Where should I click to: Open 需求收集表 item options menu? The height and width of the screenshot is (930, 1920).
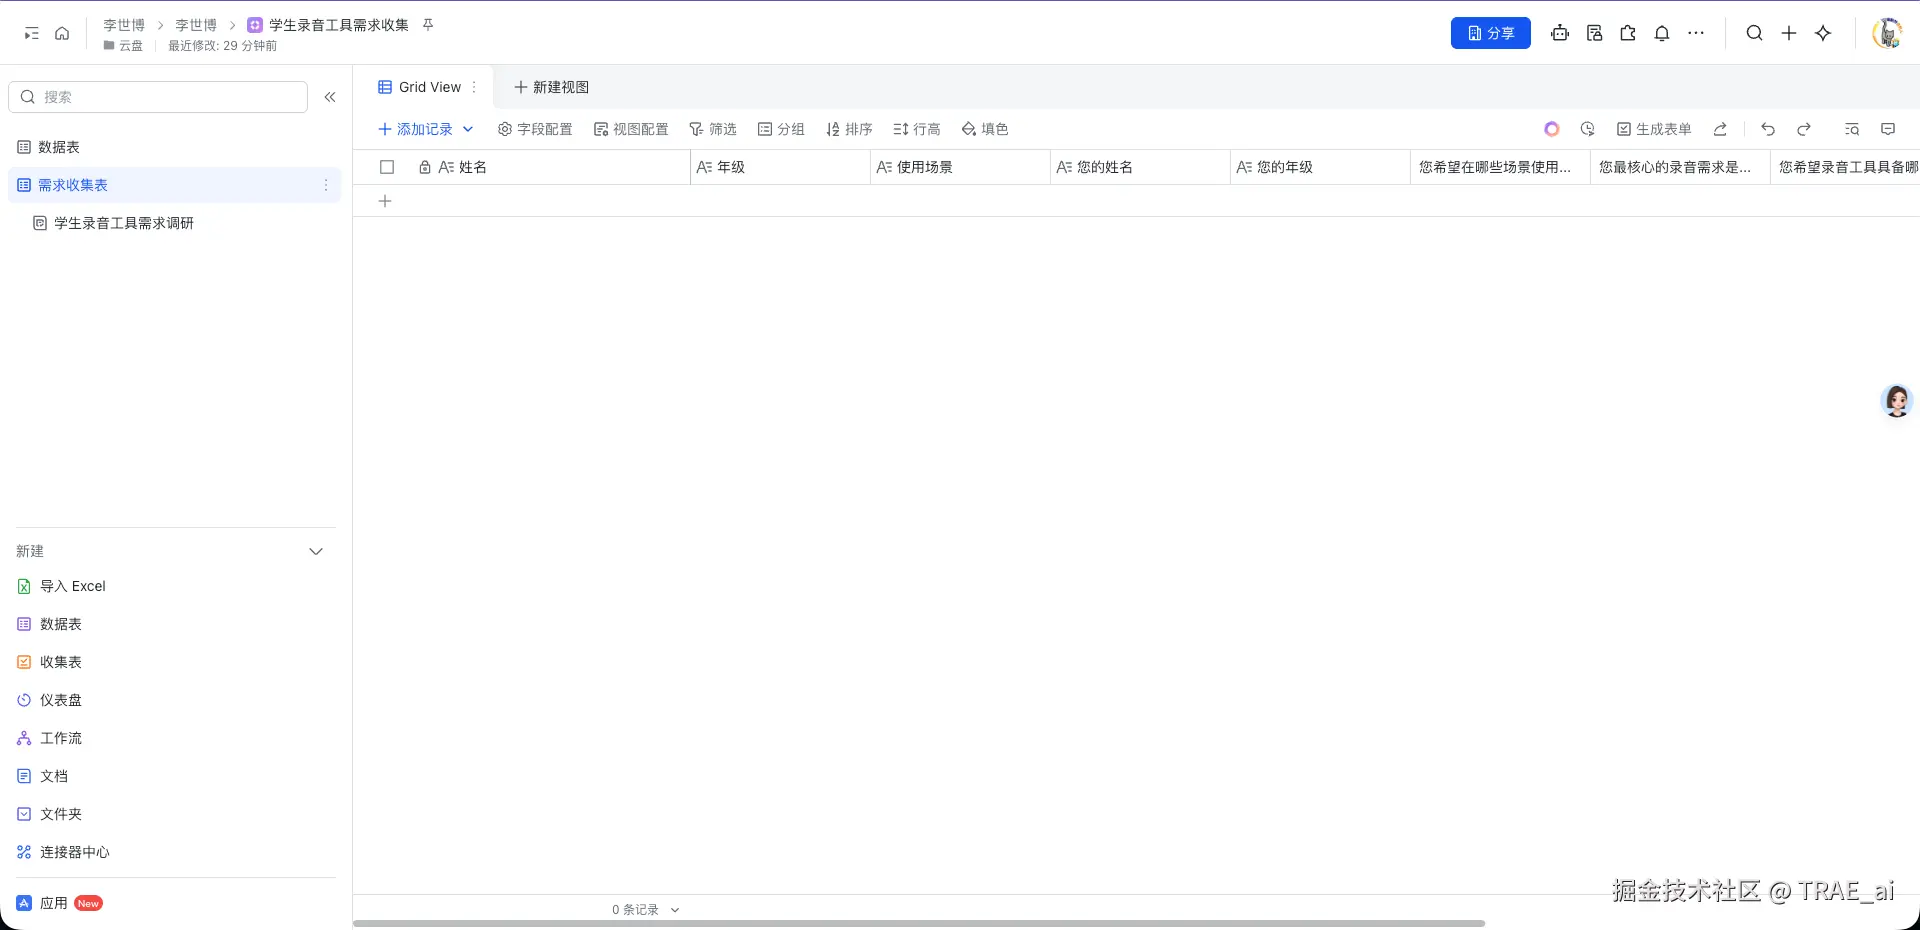coord(326,185)
